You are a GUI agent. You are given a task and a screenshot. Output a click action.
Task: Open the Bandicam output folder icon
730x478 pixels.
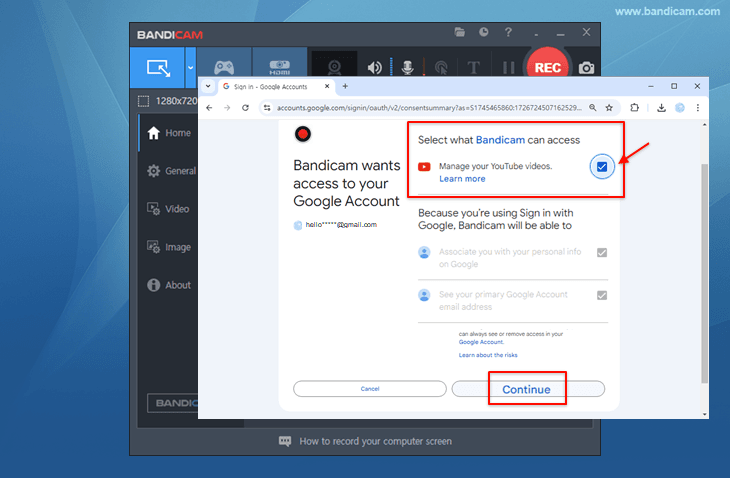pos(460,33)
